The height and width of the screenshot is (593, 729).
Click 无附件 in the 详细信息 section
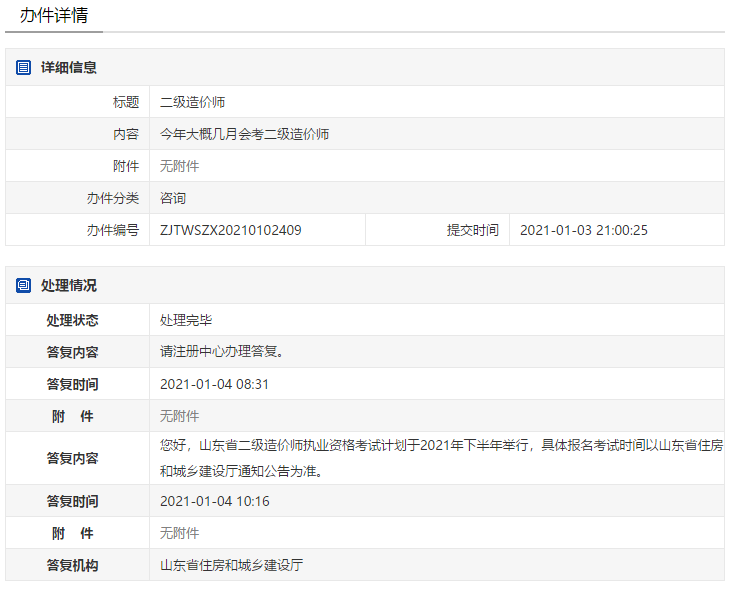pyautogui.click(x=180, y=166)
